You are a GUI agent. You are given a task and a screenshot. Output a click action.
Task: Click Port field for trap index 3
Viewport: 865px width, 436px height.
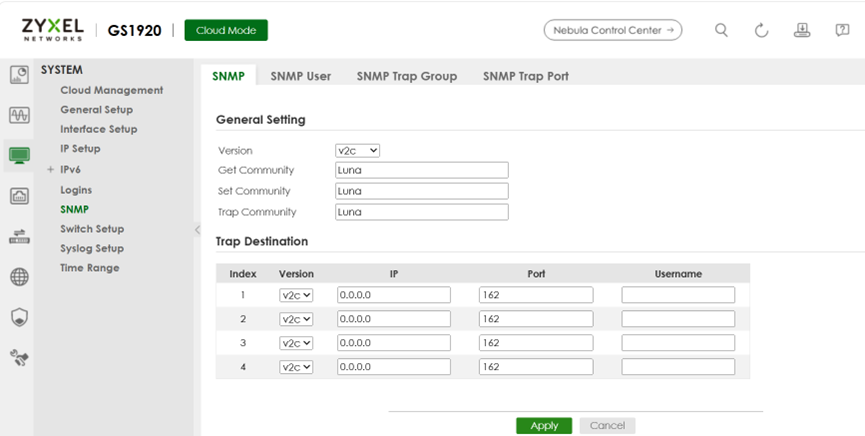click(536, 343)
